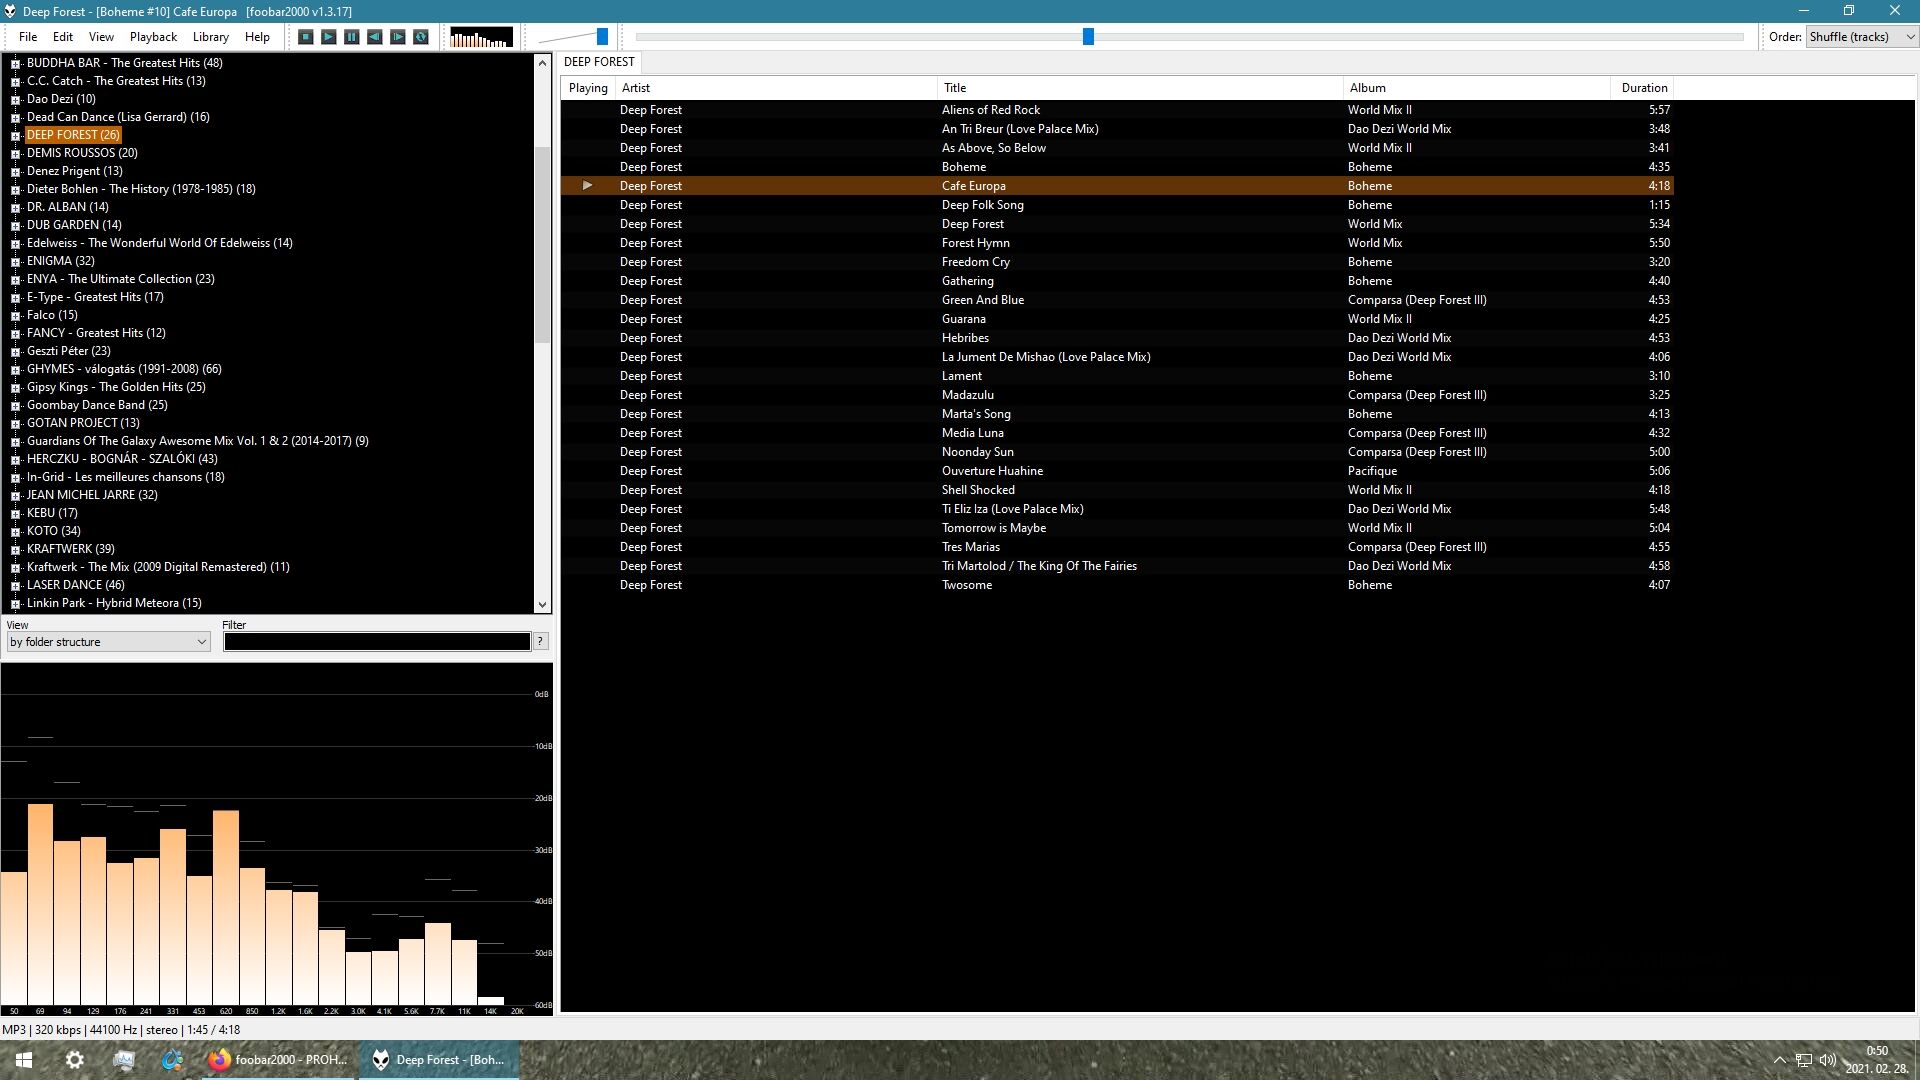Open the 'by folder structure' view dropdown
The width and height of the screenshot is (1920, 1080).
point(108,642)
